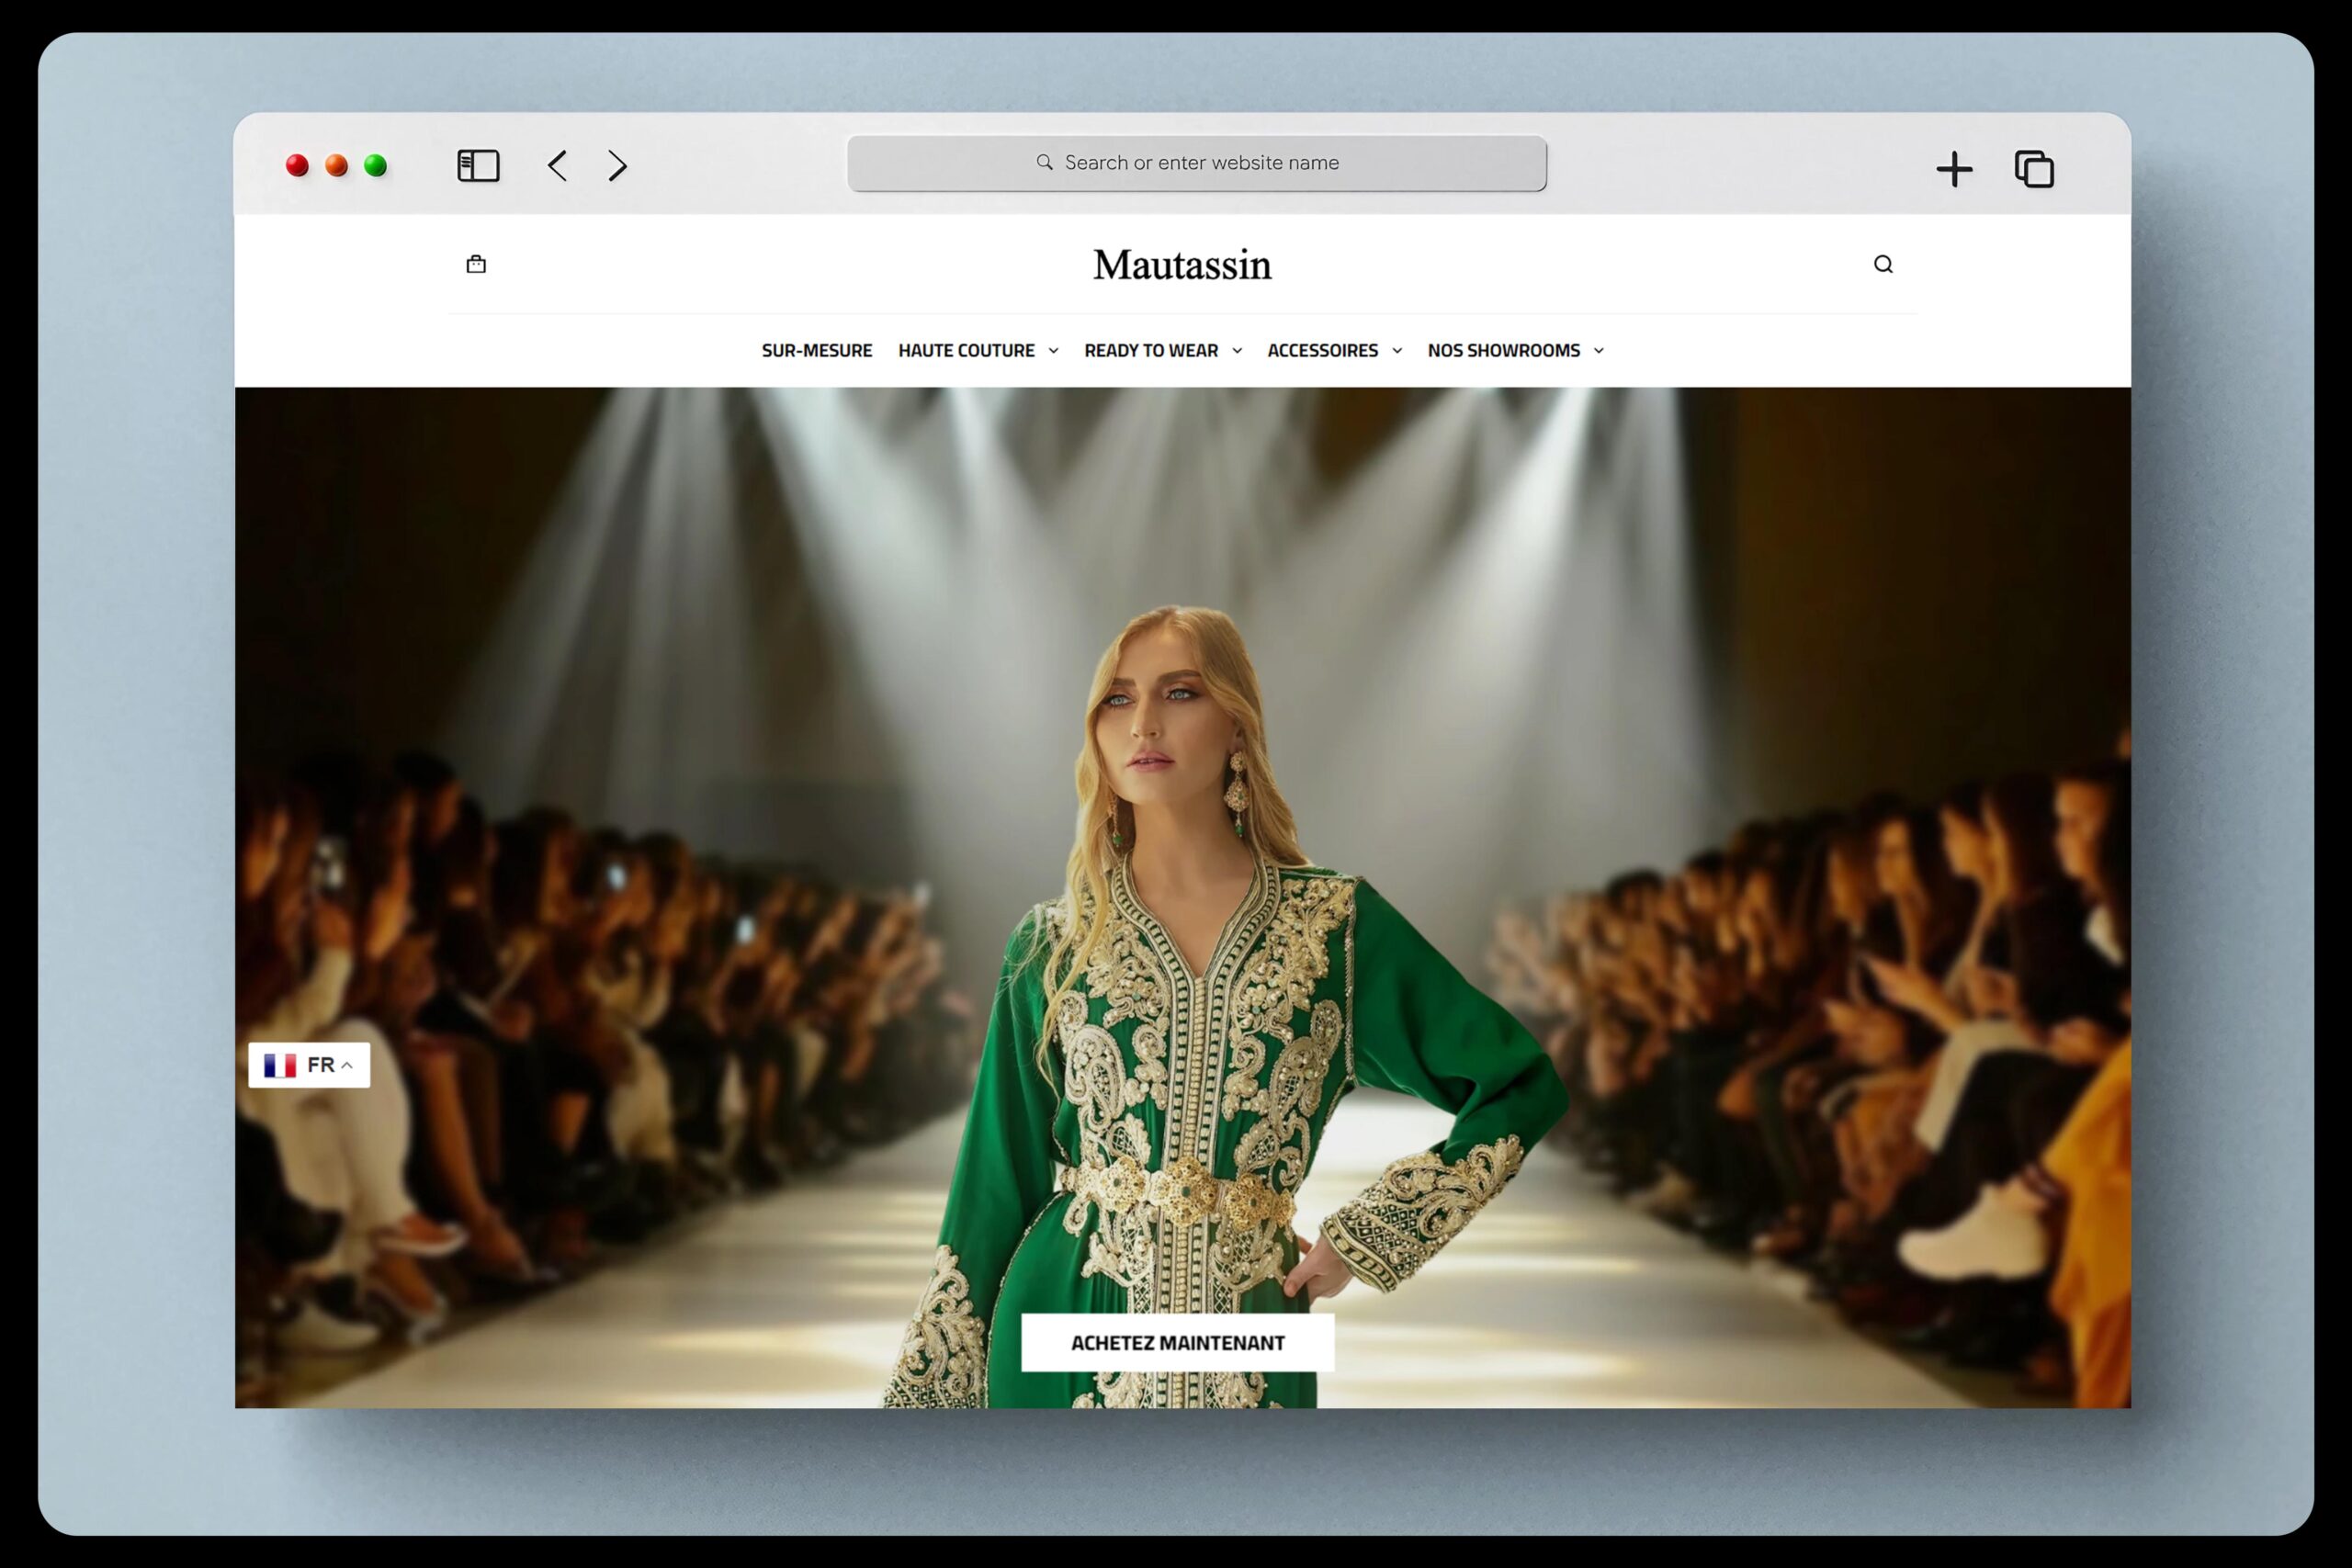Open the ACCESSOIRES menu item
Image resolution: width=2352 pixels, height=1568 pixels.
[x=1322, y=351]
